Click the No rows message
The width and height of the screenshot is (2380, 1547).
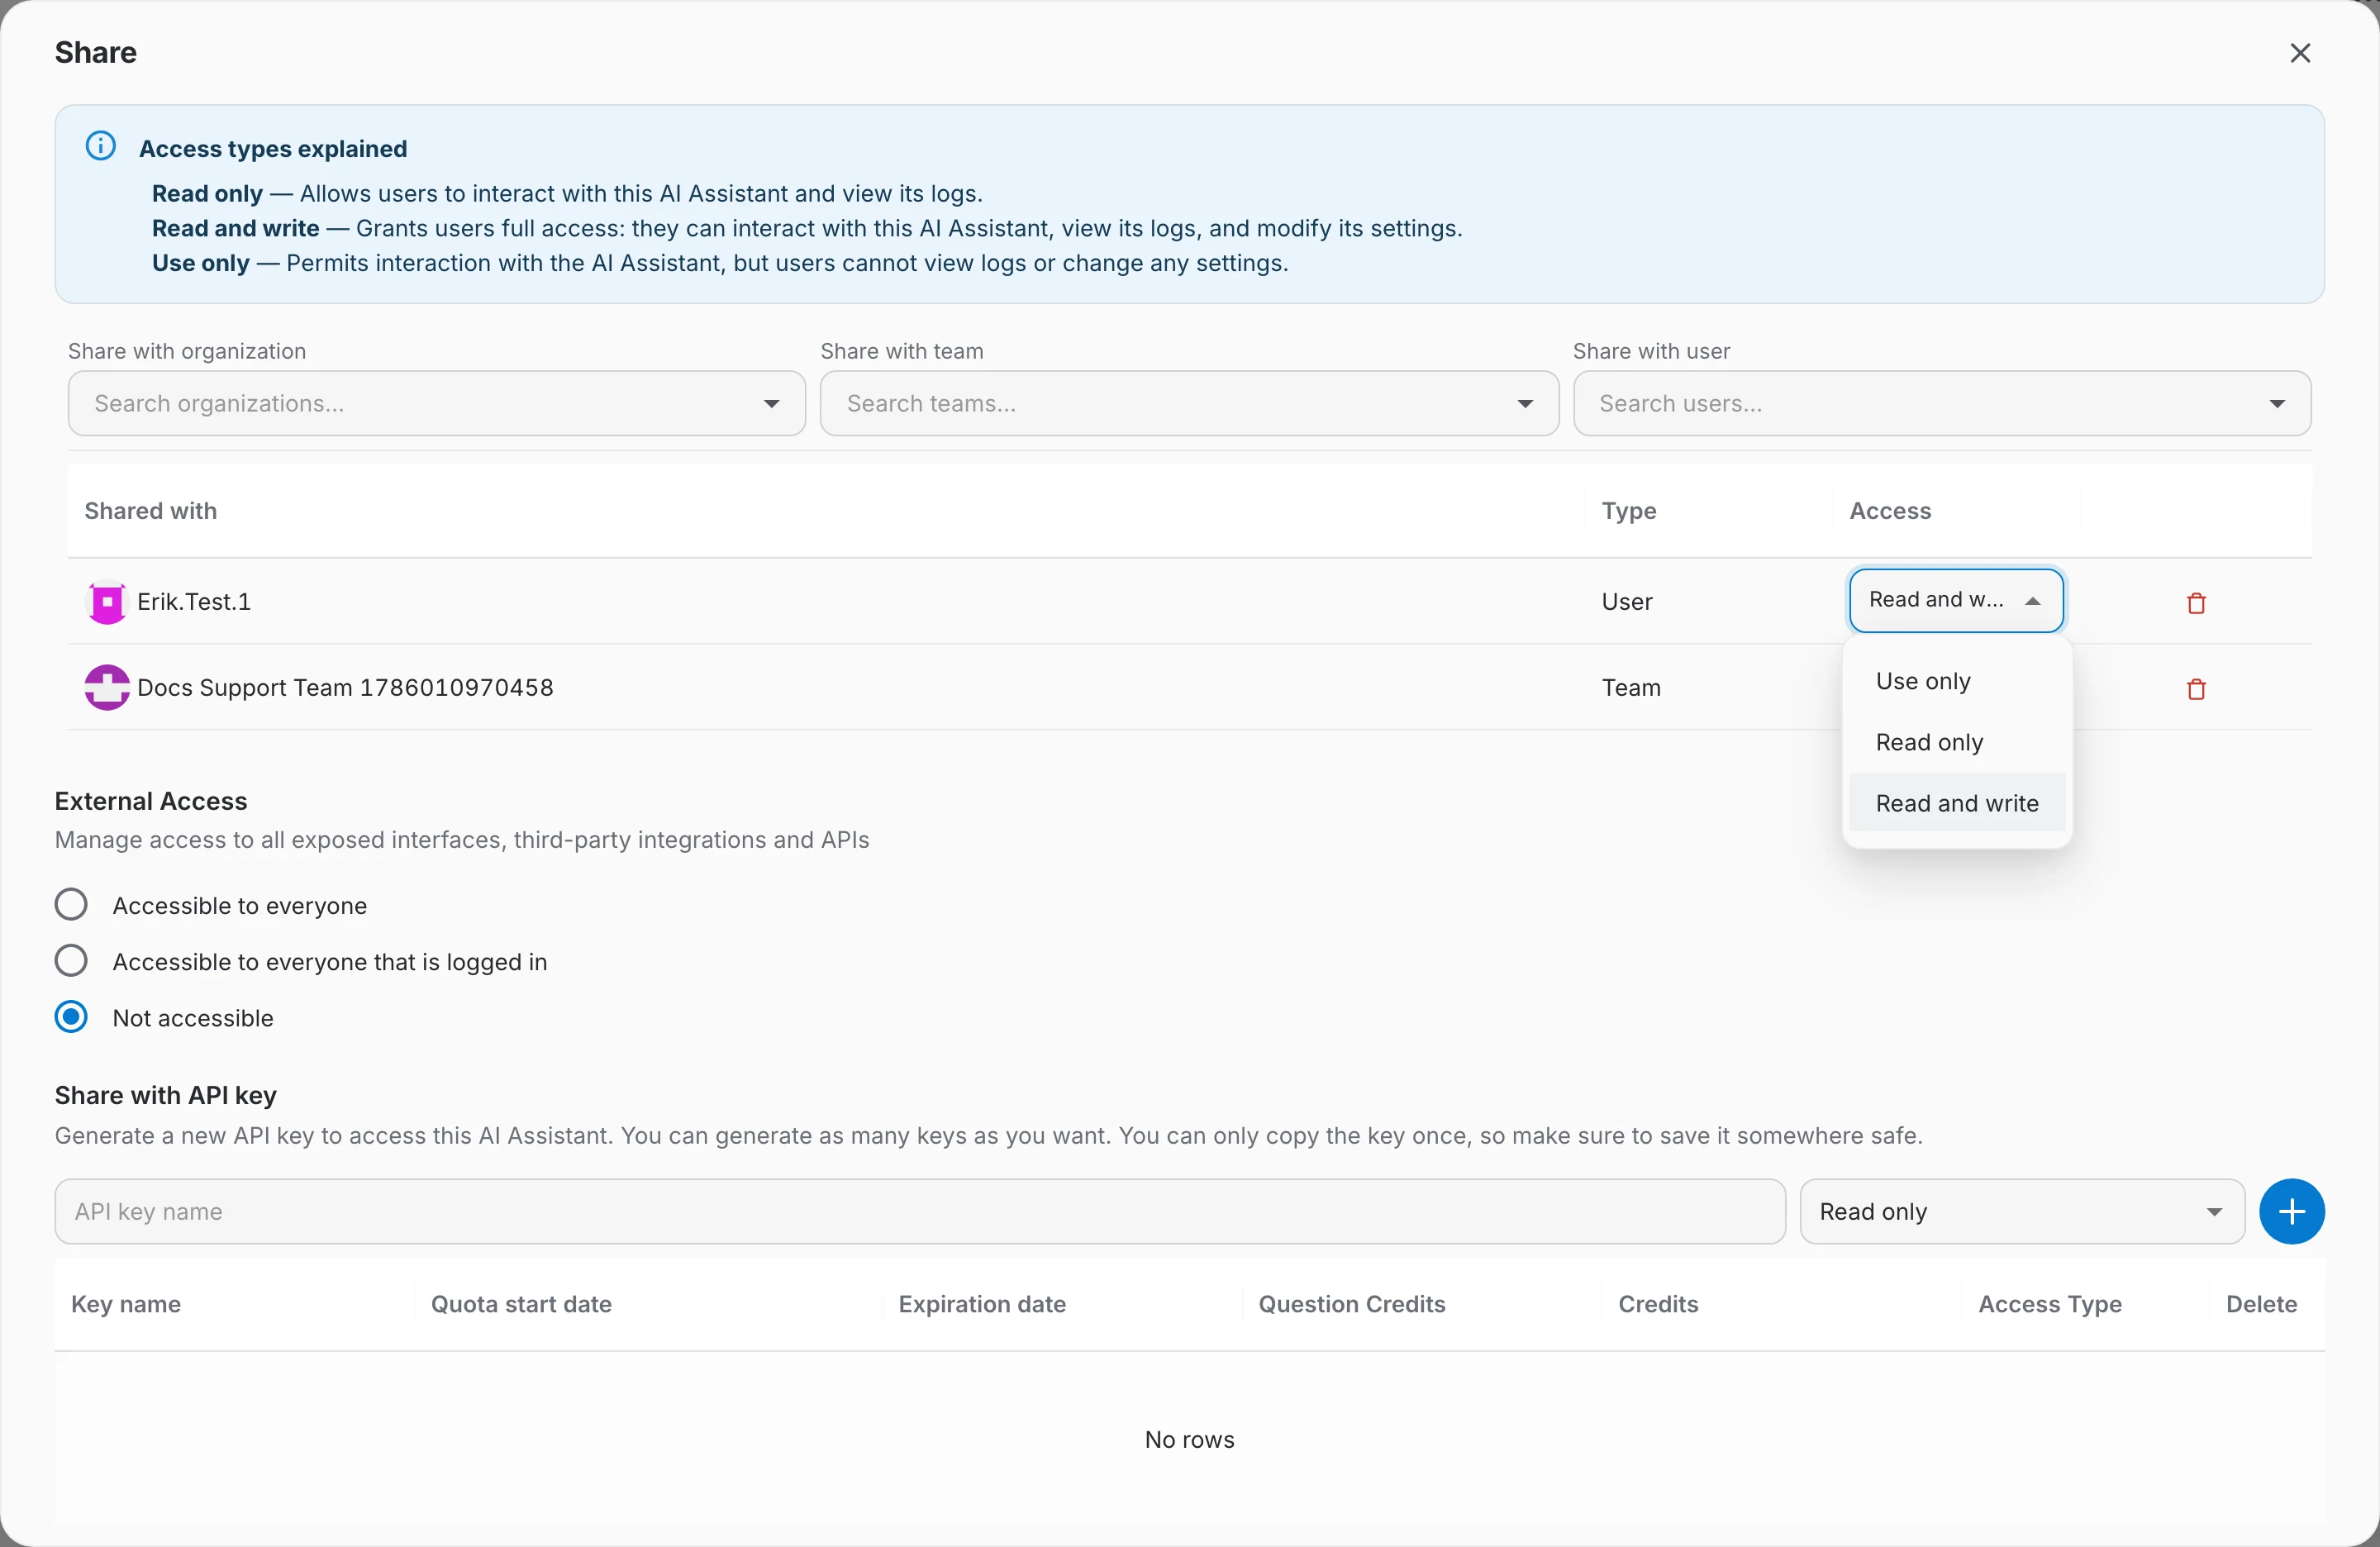coord(1189,1440)
